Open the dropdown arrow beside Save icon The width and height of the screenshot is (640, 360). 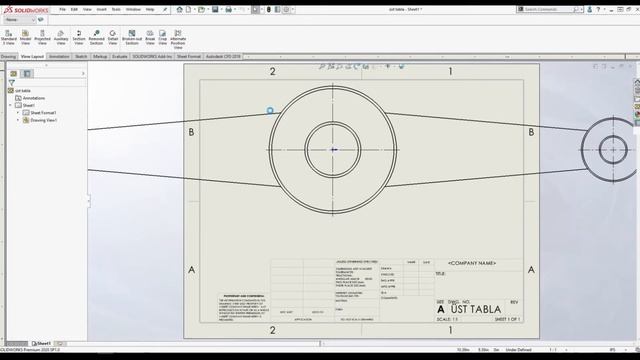coord(221,9)
